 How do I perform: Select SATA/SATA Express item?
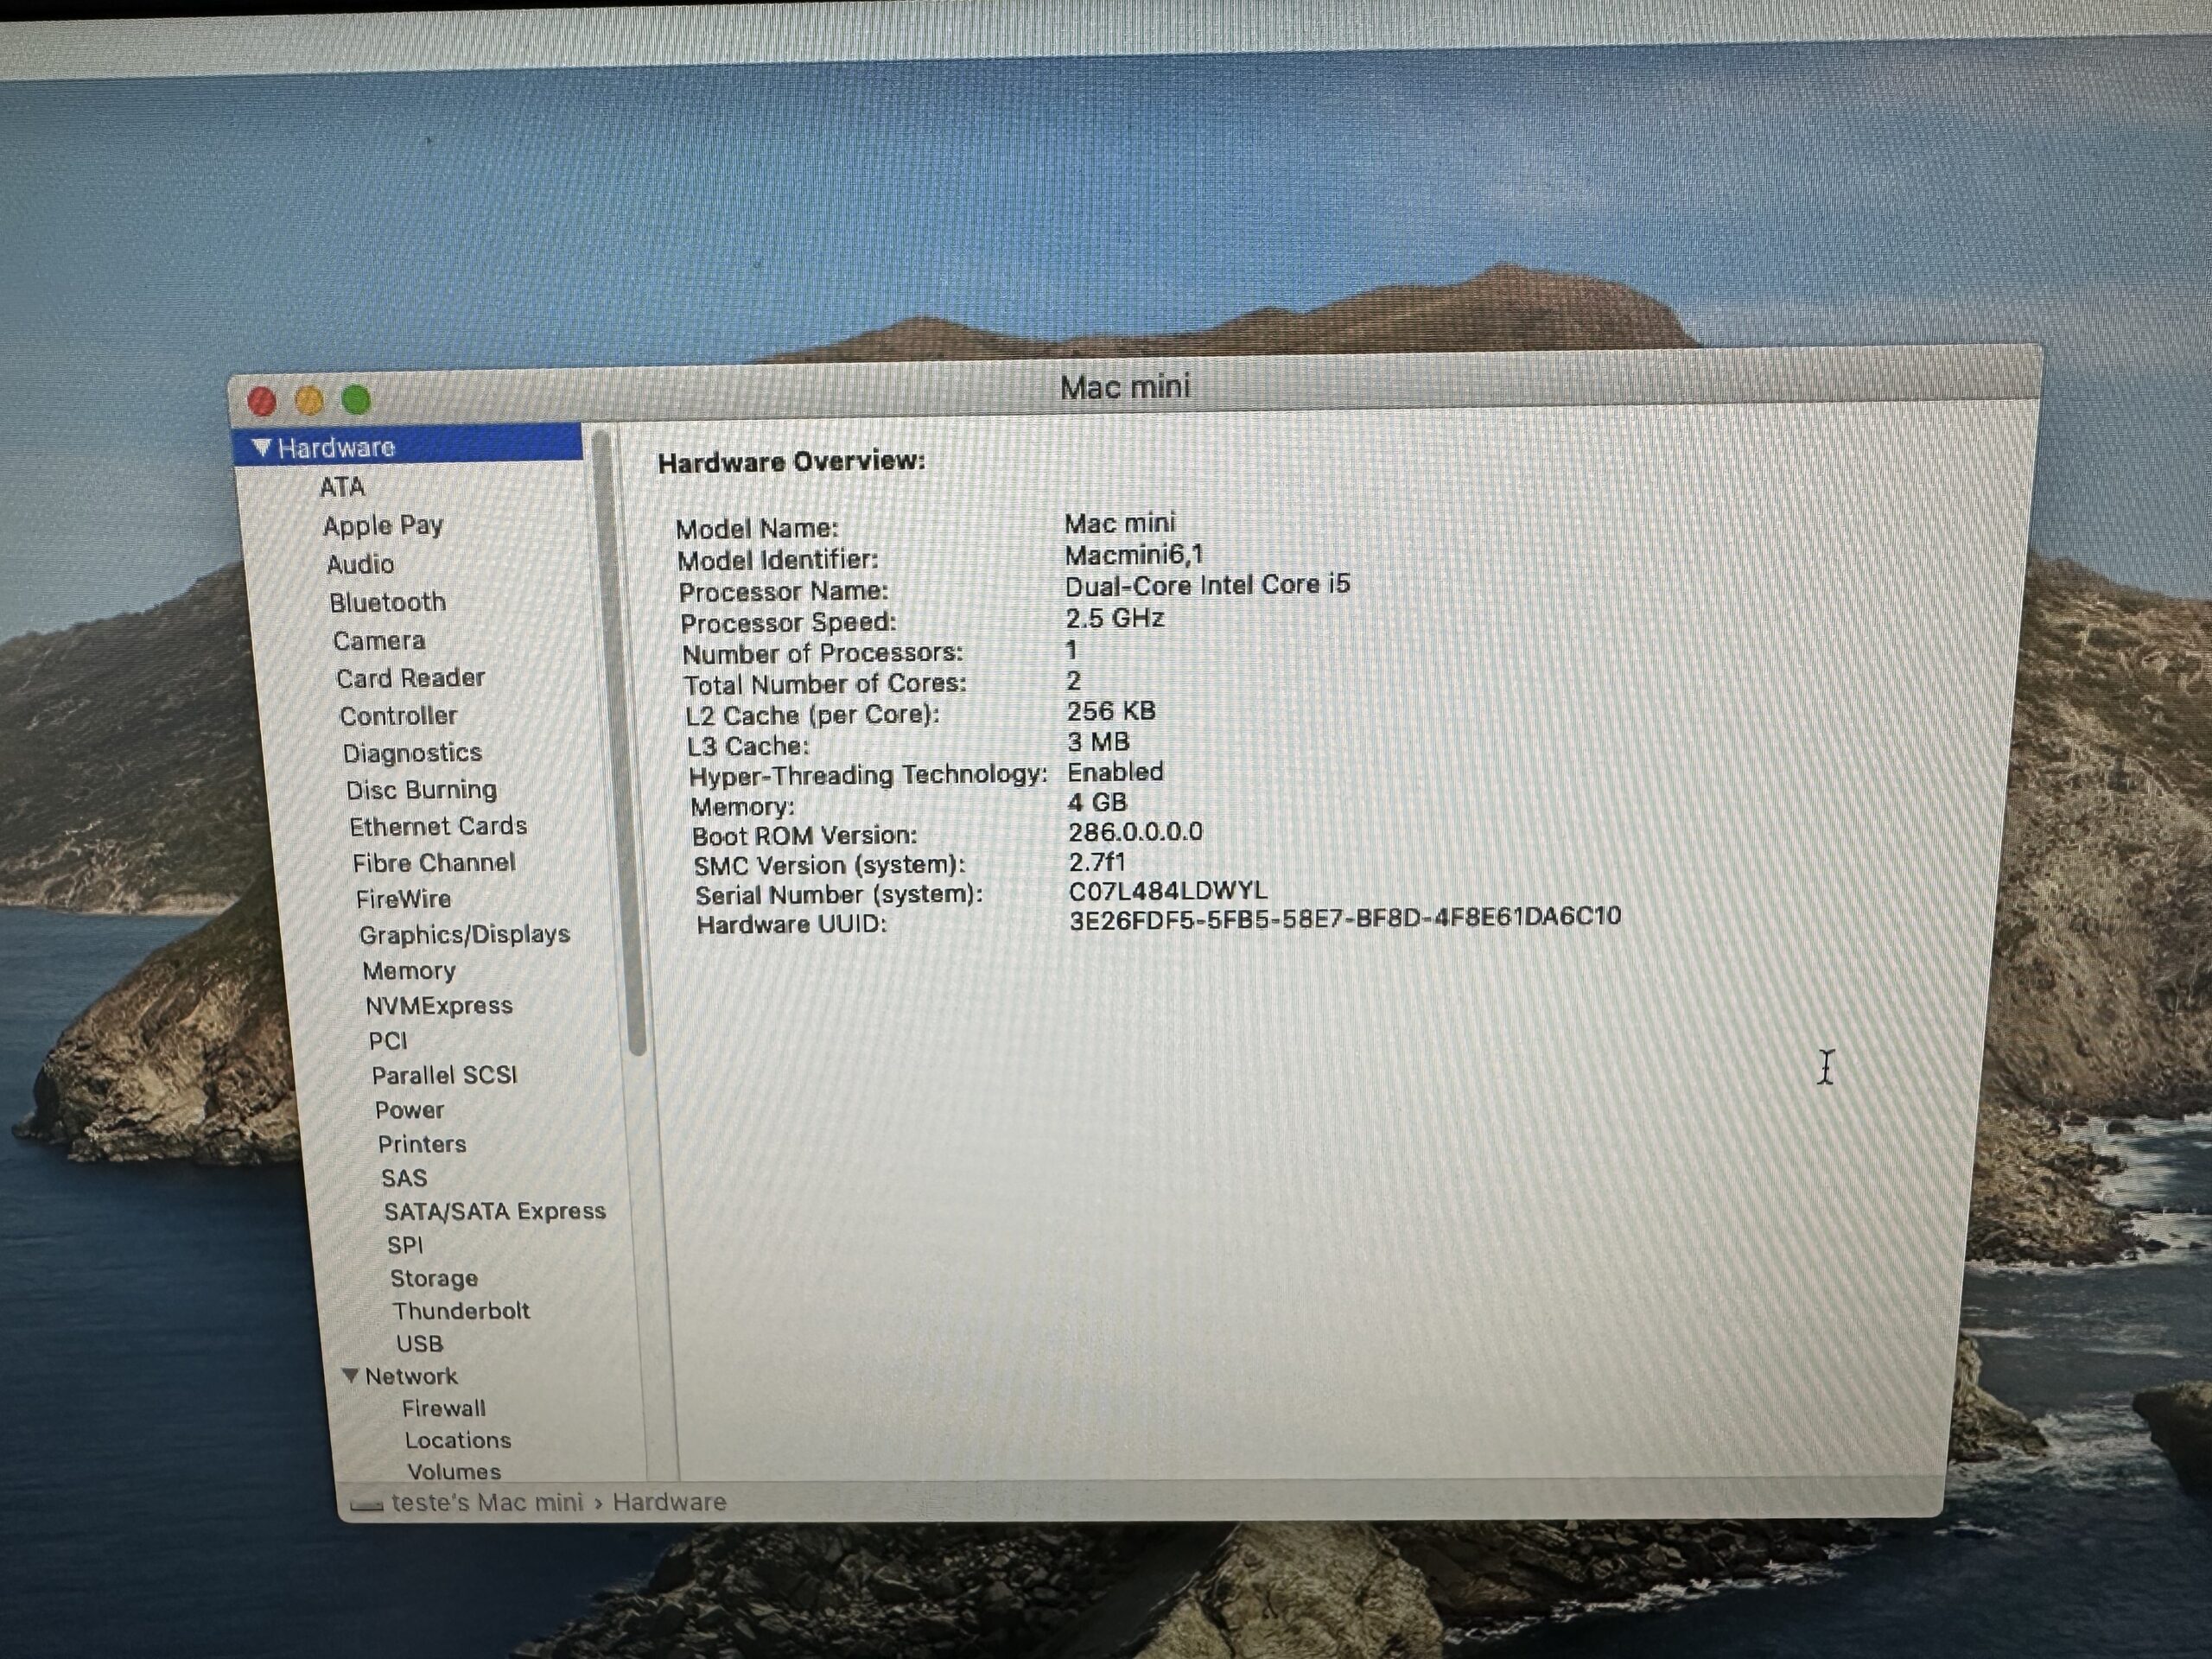point(494,1211)
